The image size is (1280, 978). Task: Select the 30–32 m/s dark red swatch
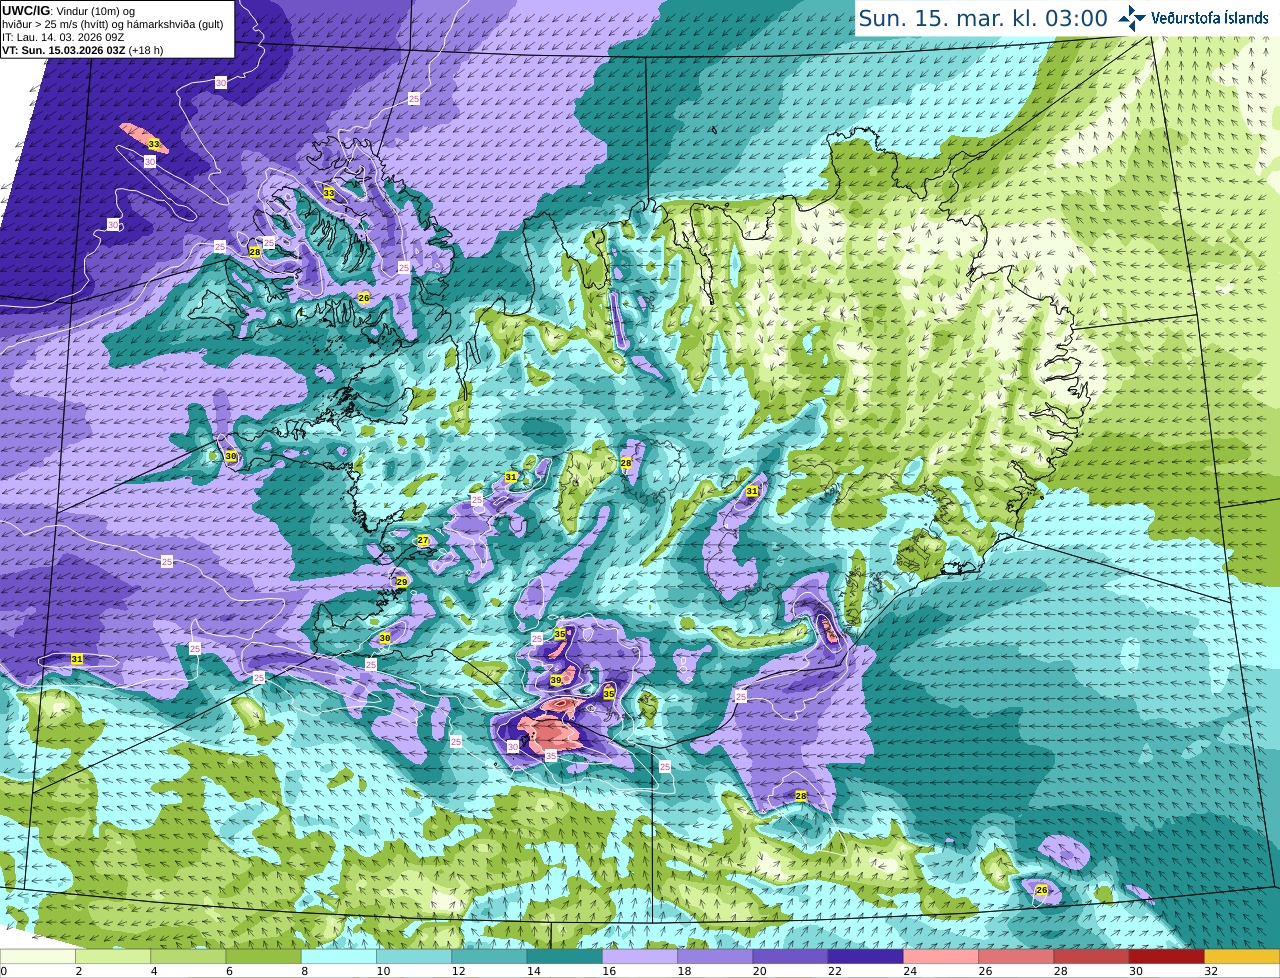1167,956
